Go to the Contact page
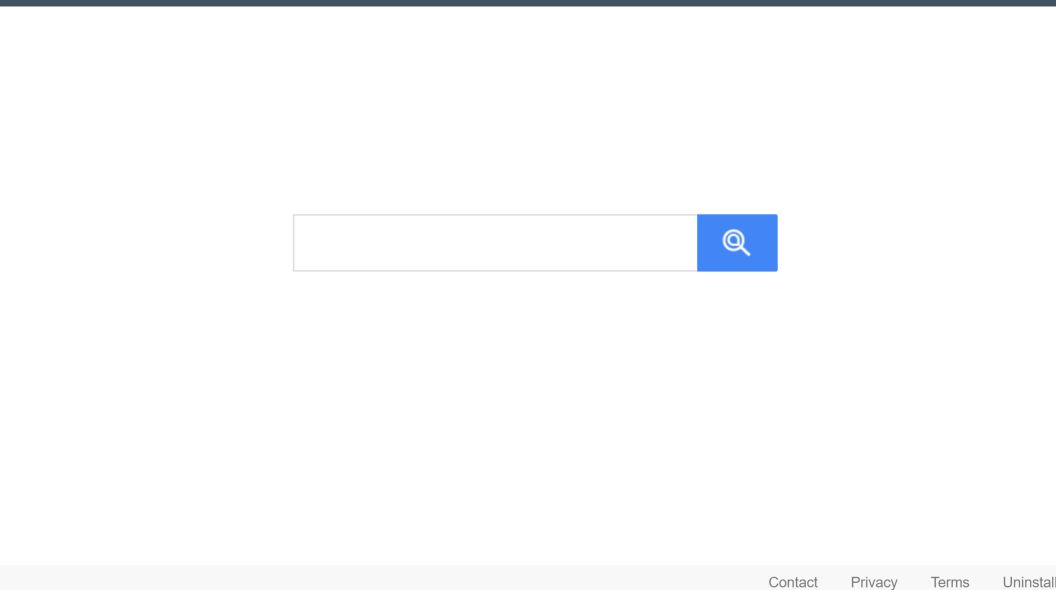This screenshot has height=590, width=1056. coord(793,582)
